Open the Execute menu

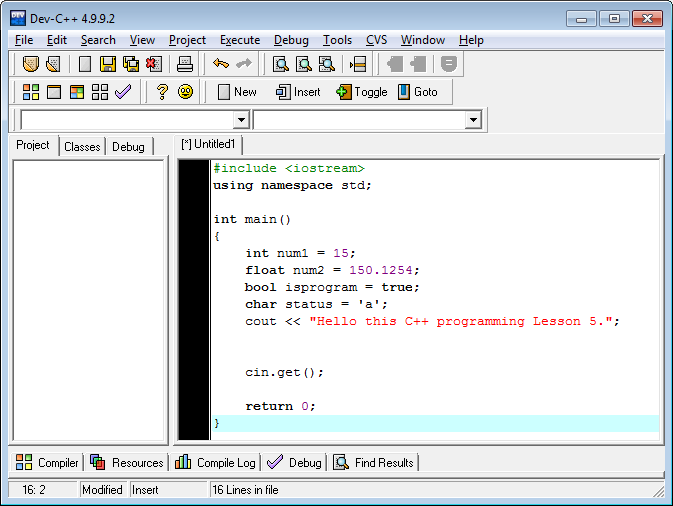[240, 40]
